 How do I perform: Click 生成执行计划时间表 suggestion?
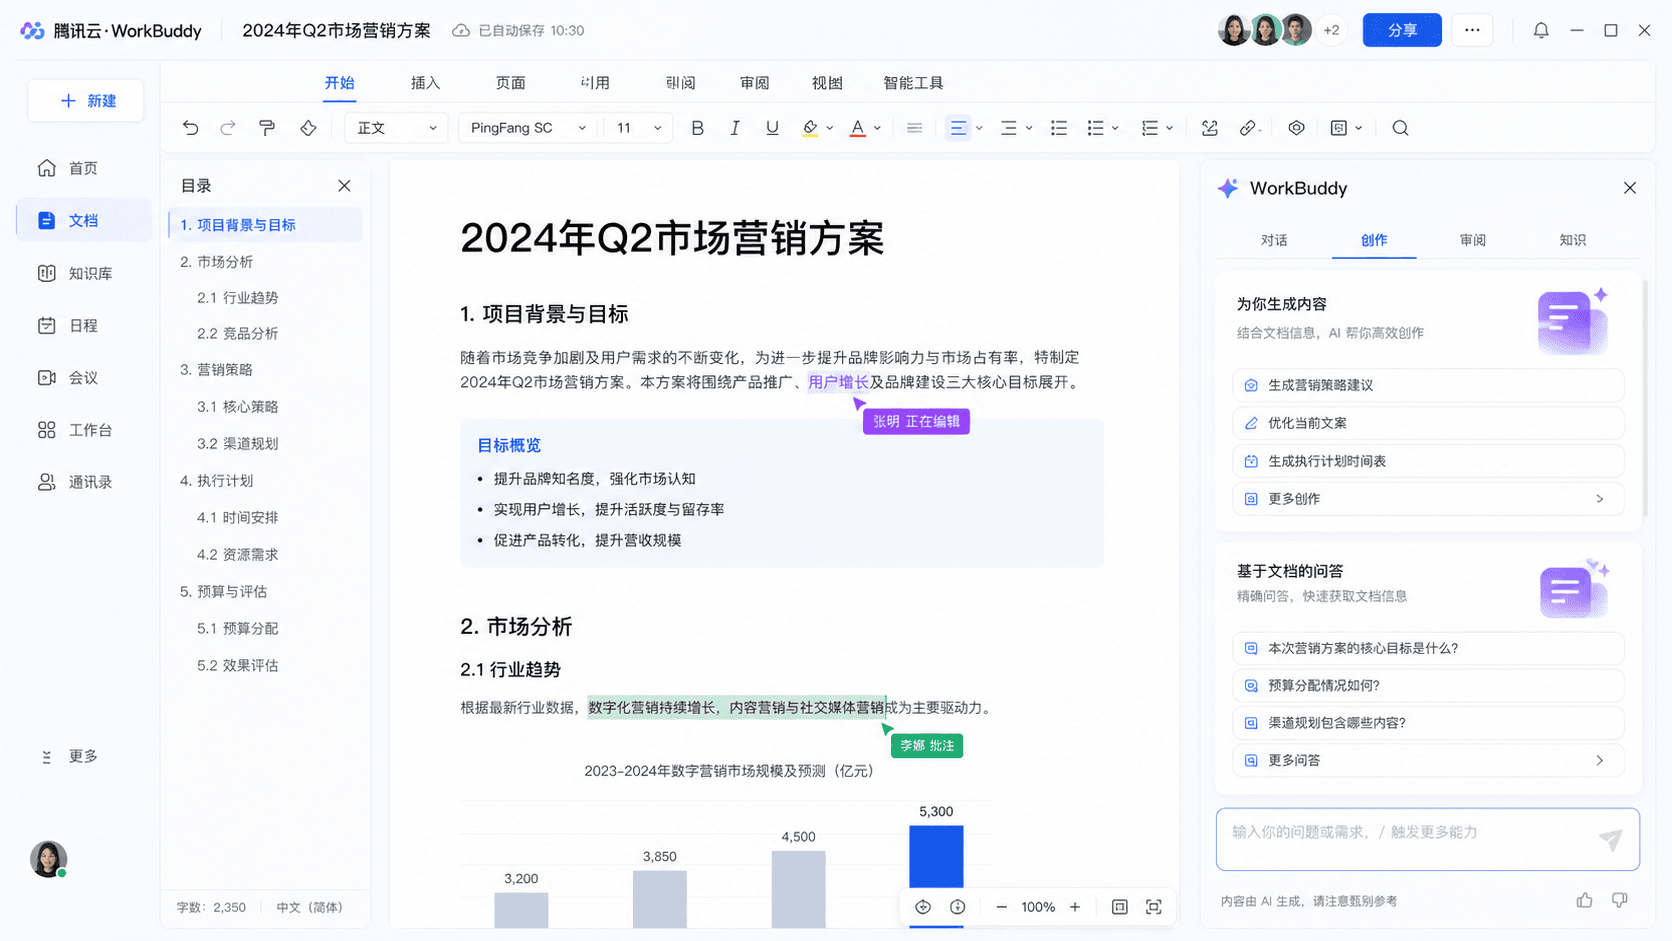coord(1428,461)
